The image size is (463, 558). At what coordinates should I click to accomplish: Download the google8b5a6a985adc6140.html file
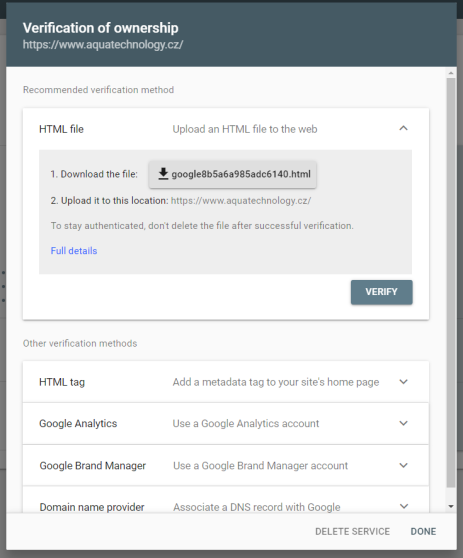coord(232,174)
